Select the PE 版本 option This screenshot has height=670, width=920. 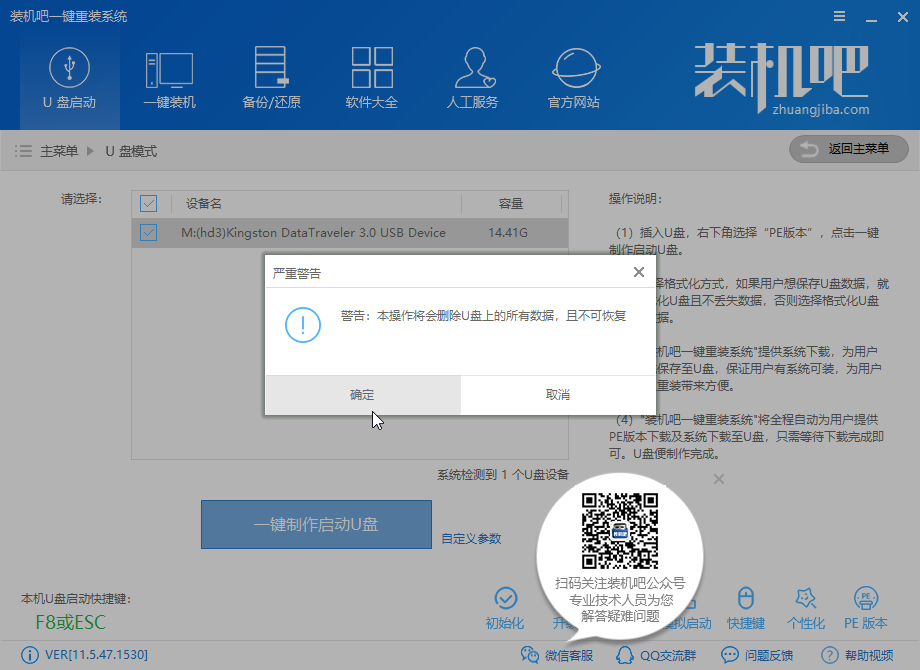tap(866, 608)
